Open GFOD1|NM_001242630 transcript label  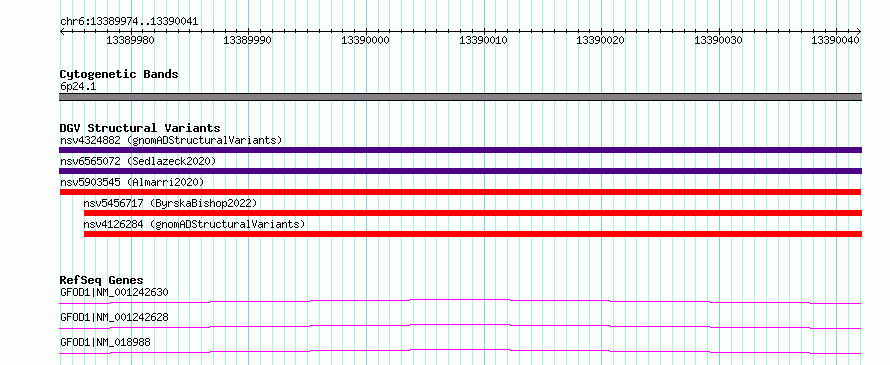pyautogui.click(x=114, y=292)
